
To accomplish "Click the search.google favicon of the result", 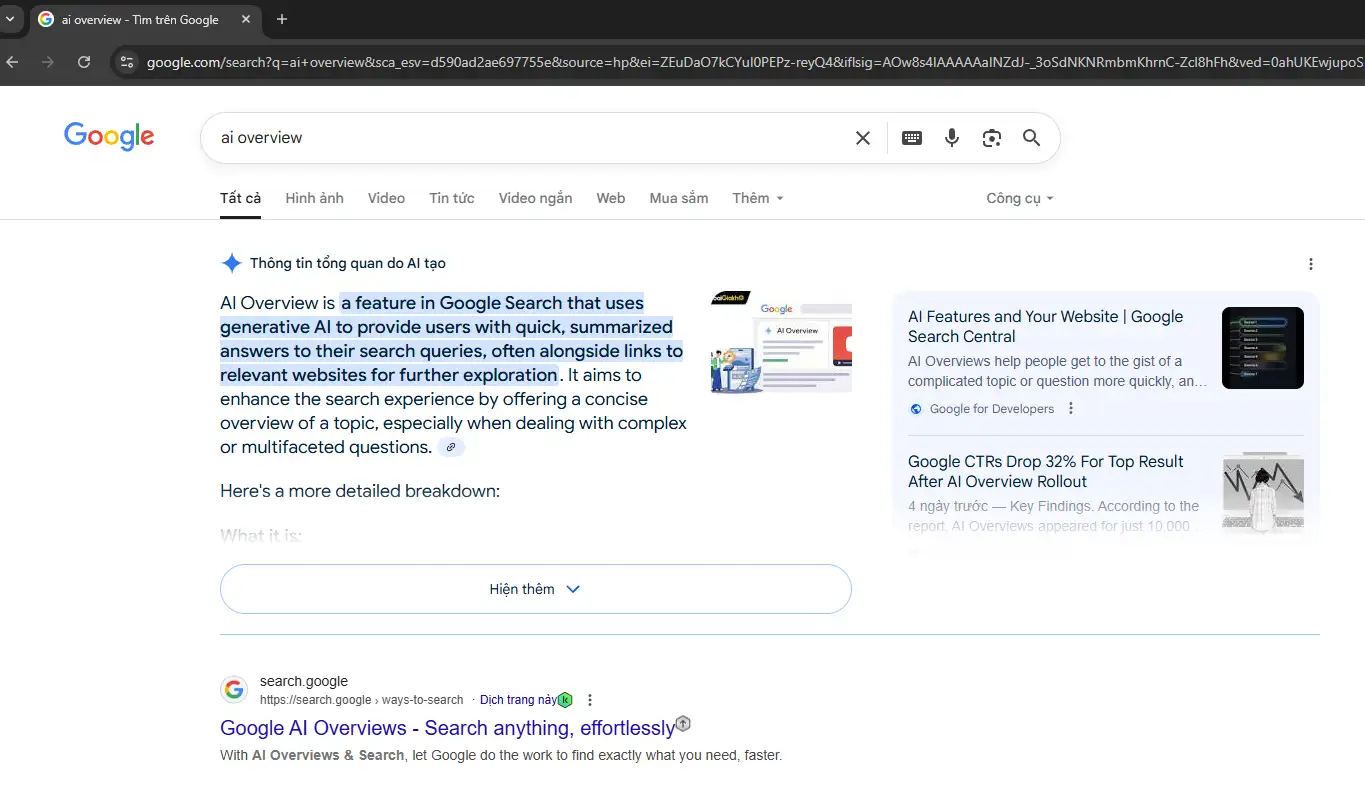I will click(x=234, y=690).
